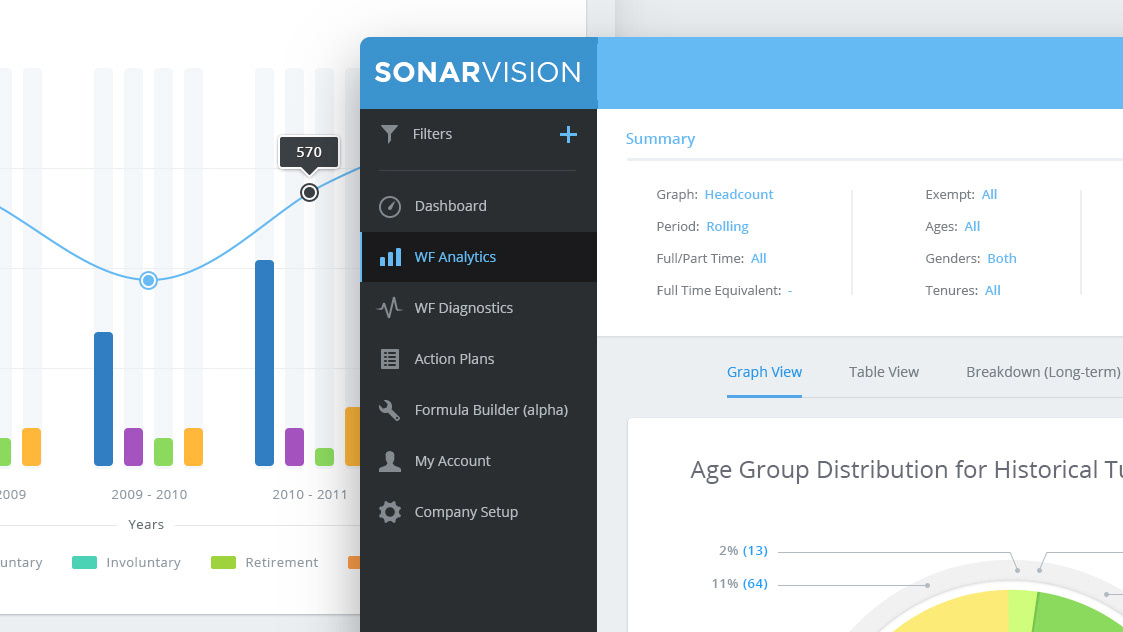Click the Company Setup gear icon

390,512
